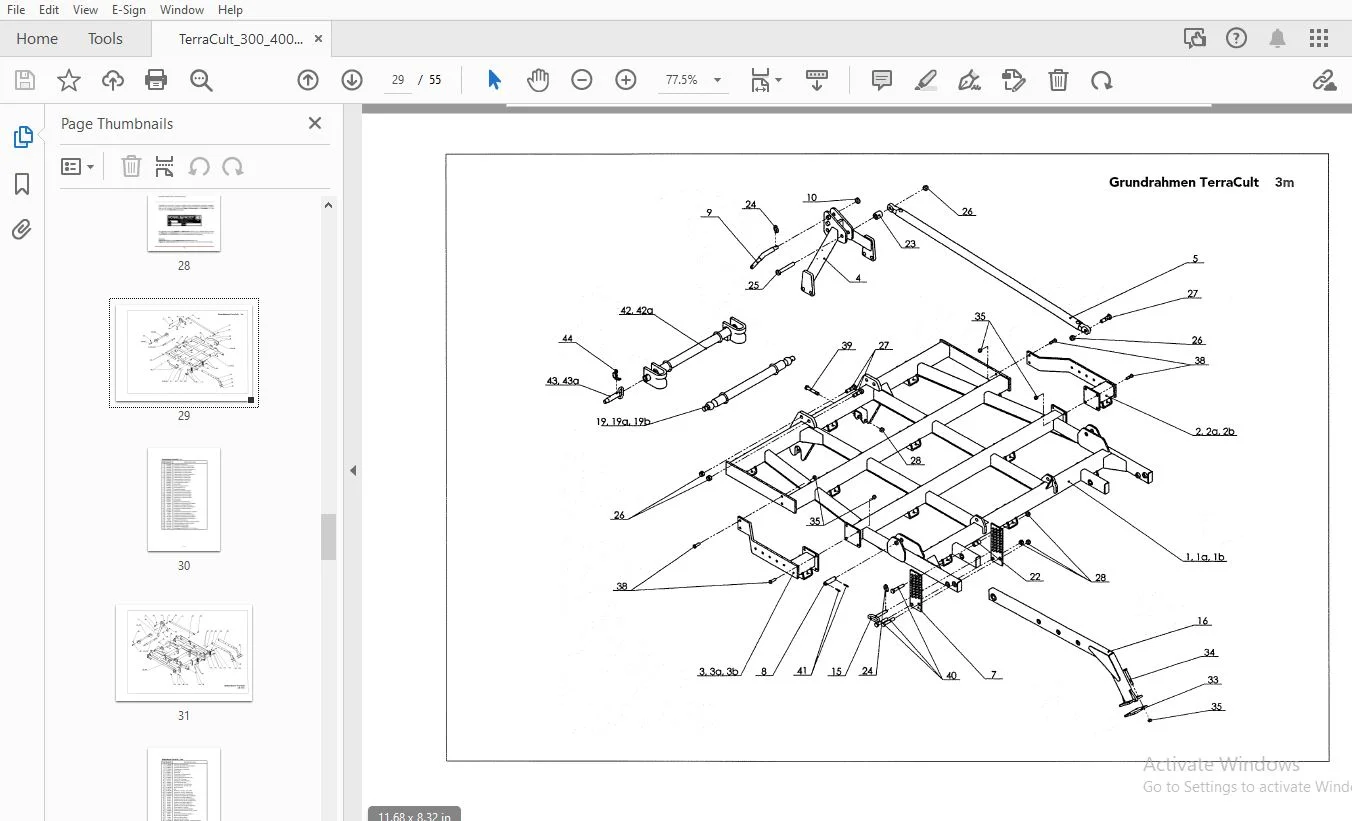Activate the Hand pan tool
The height and width of the screenshot is (821, 1352).
pyautogui.click(x=538, y=80)
